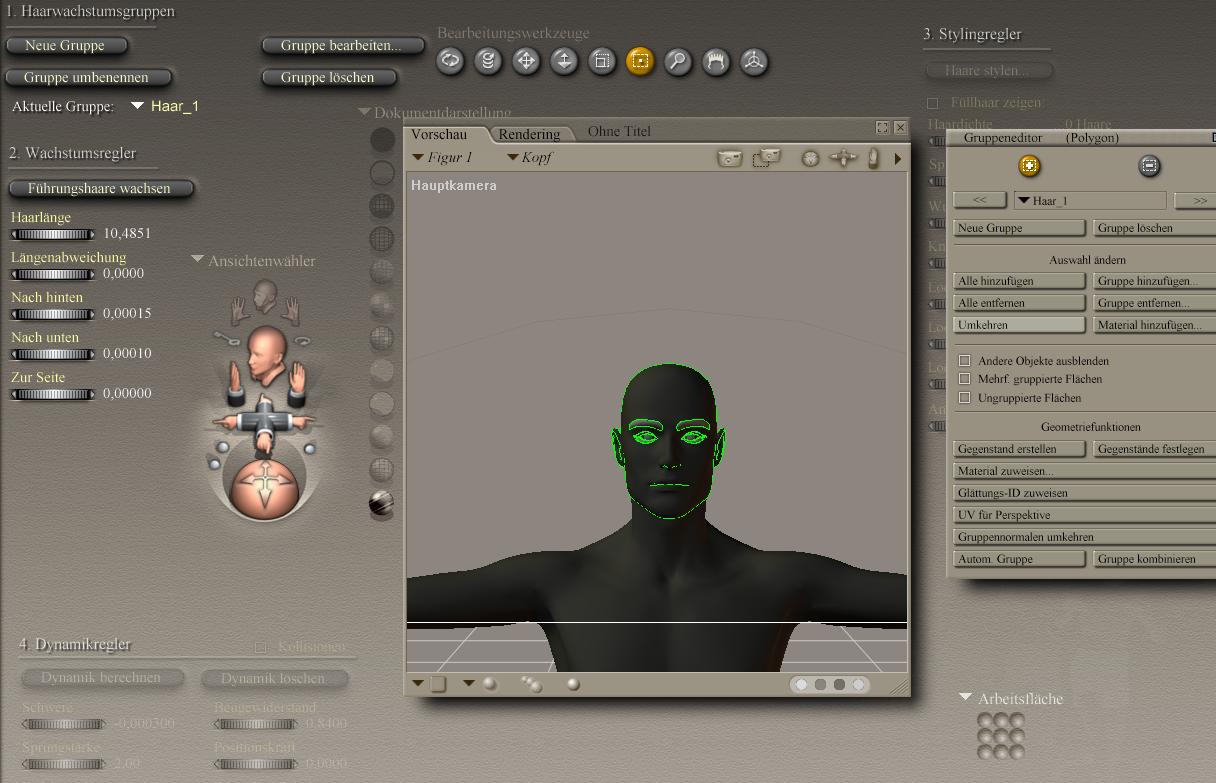
Task: Click Material zuweisen button
Action: point(1085,471)
